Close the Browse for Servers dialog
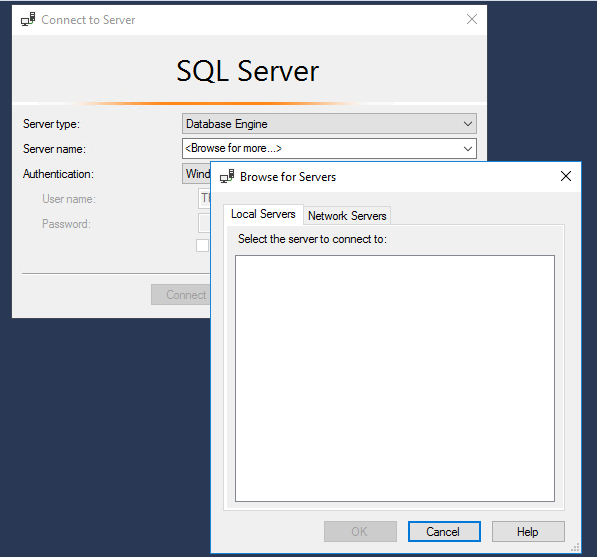Viewport: 597px width, 557px height. (566, 176)
